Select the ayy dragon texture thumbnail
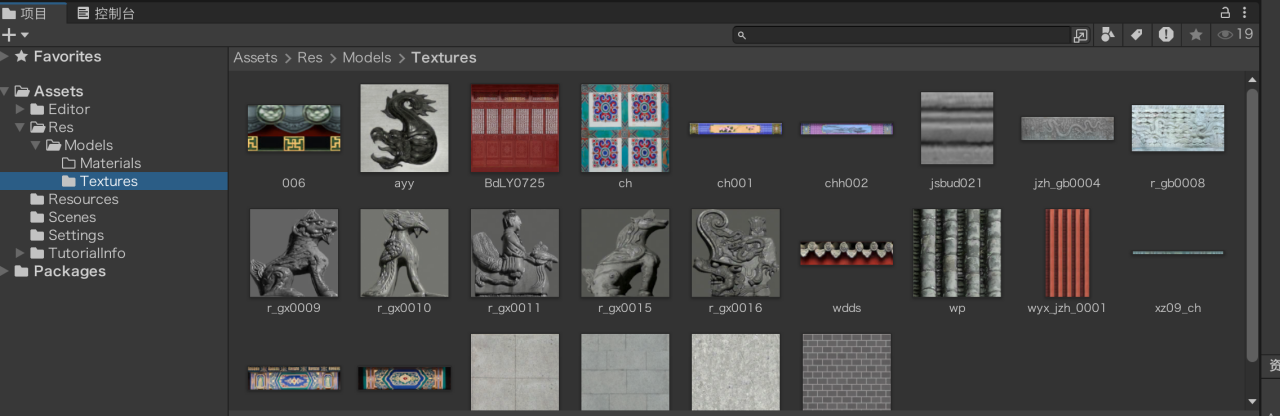Viewport: 1280px width, 416px height. pos(404,128)
